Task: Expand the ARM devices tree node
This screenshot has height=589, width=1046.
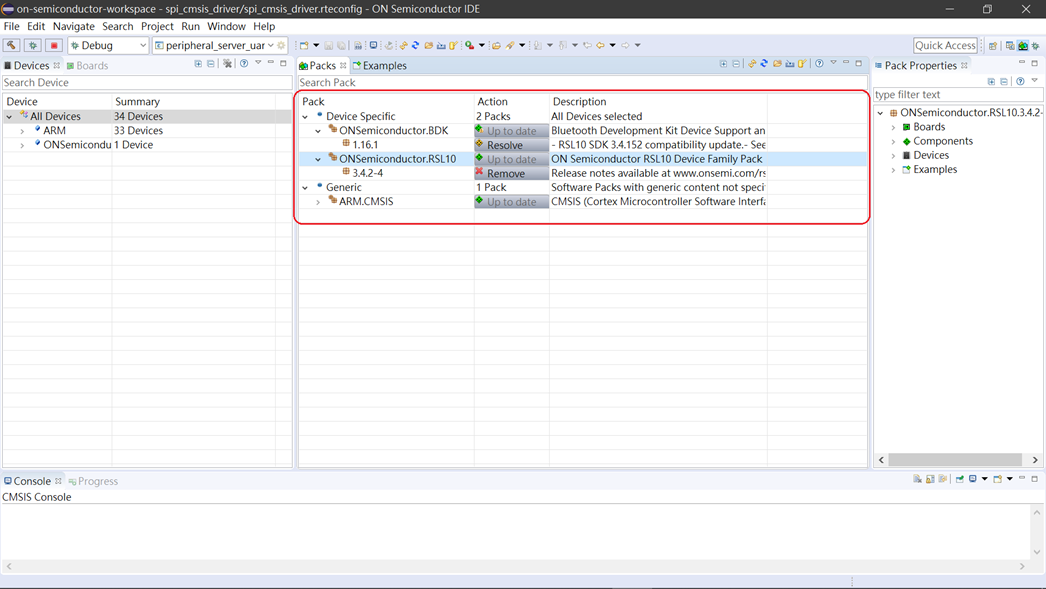Action: tap(23, 131)
